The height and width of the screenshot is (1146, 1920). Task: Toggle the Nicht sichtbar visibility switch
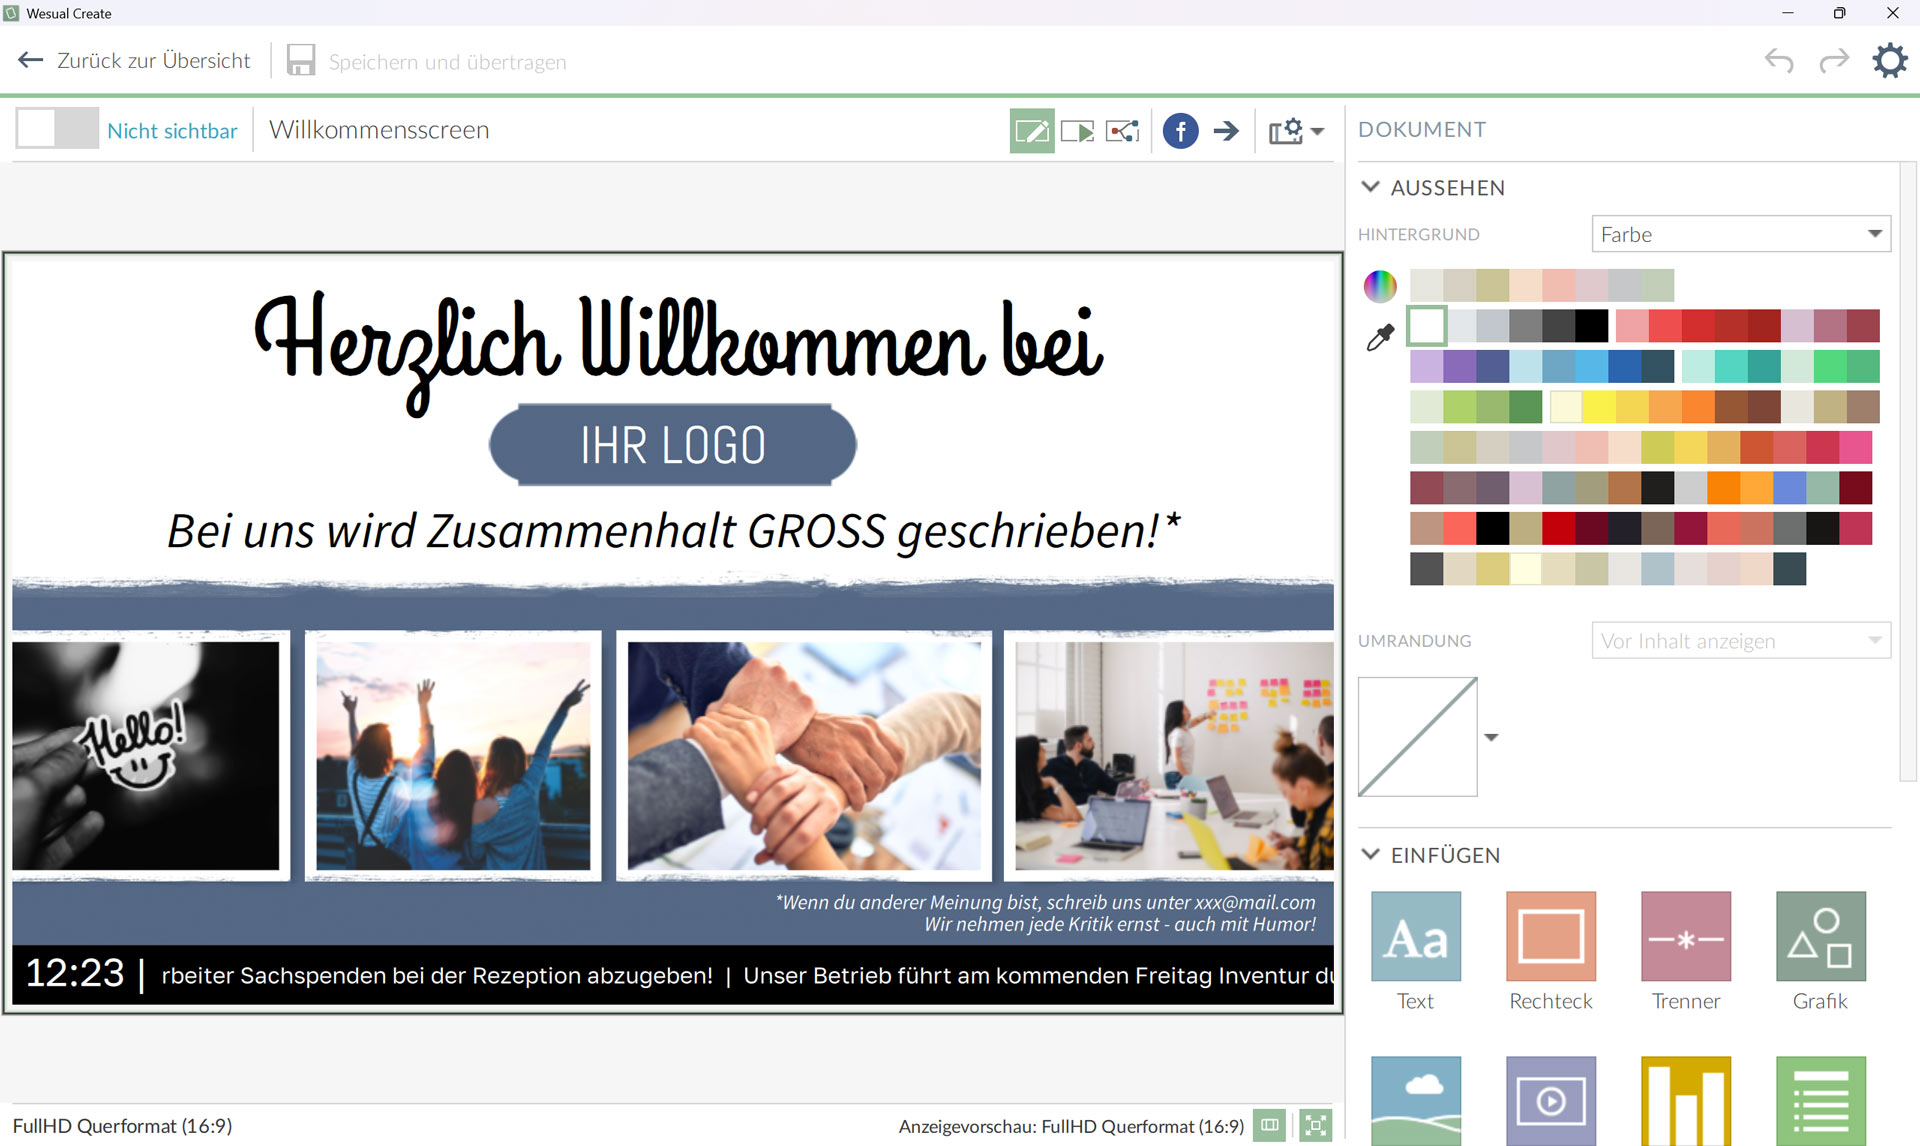click(57, 129)
